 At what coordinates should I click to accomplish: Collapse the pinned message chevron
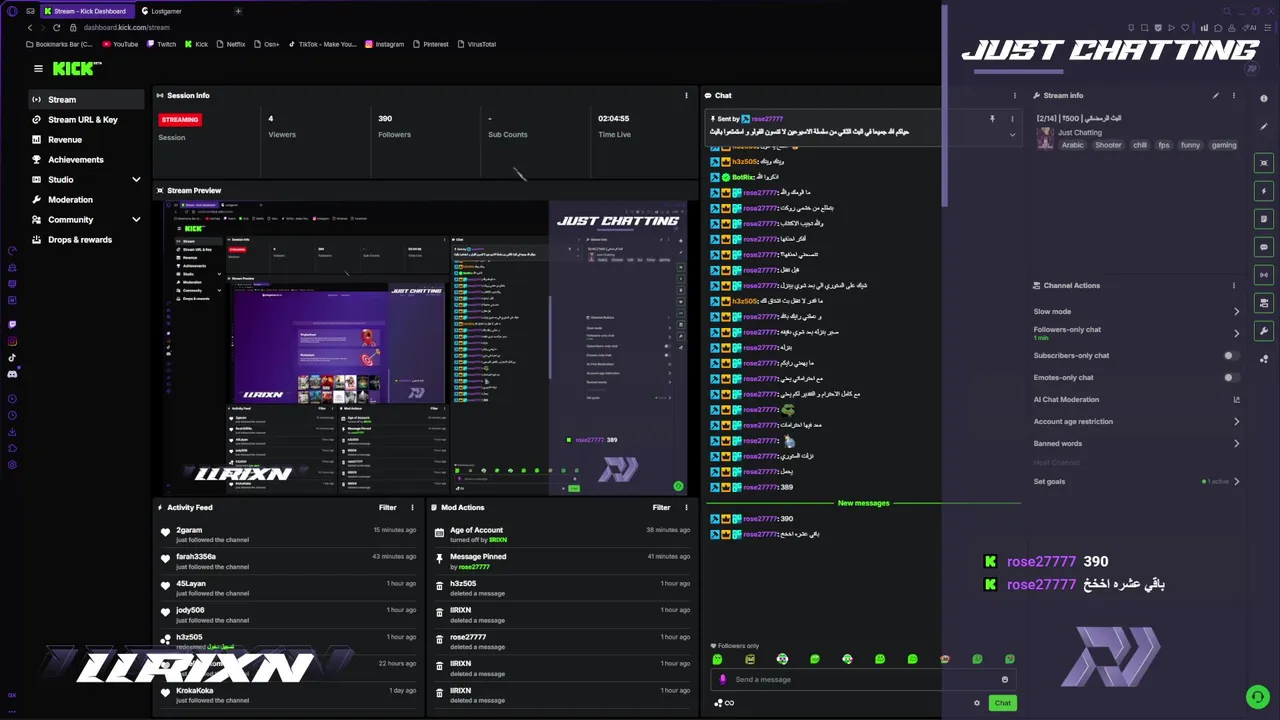[x=1012, y=134]
